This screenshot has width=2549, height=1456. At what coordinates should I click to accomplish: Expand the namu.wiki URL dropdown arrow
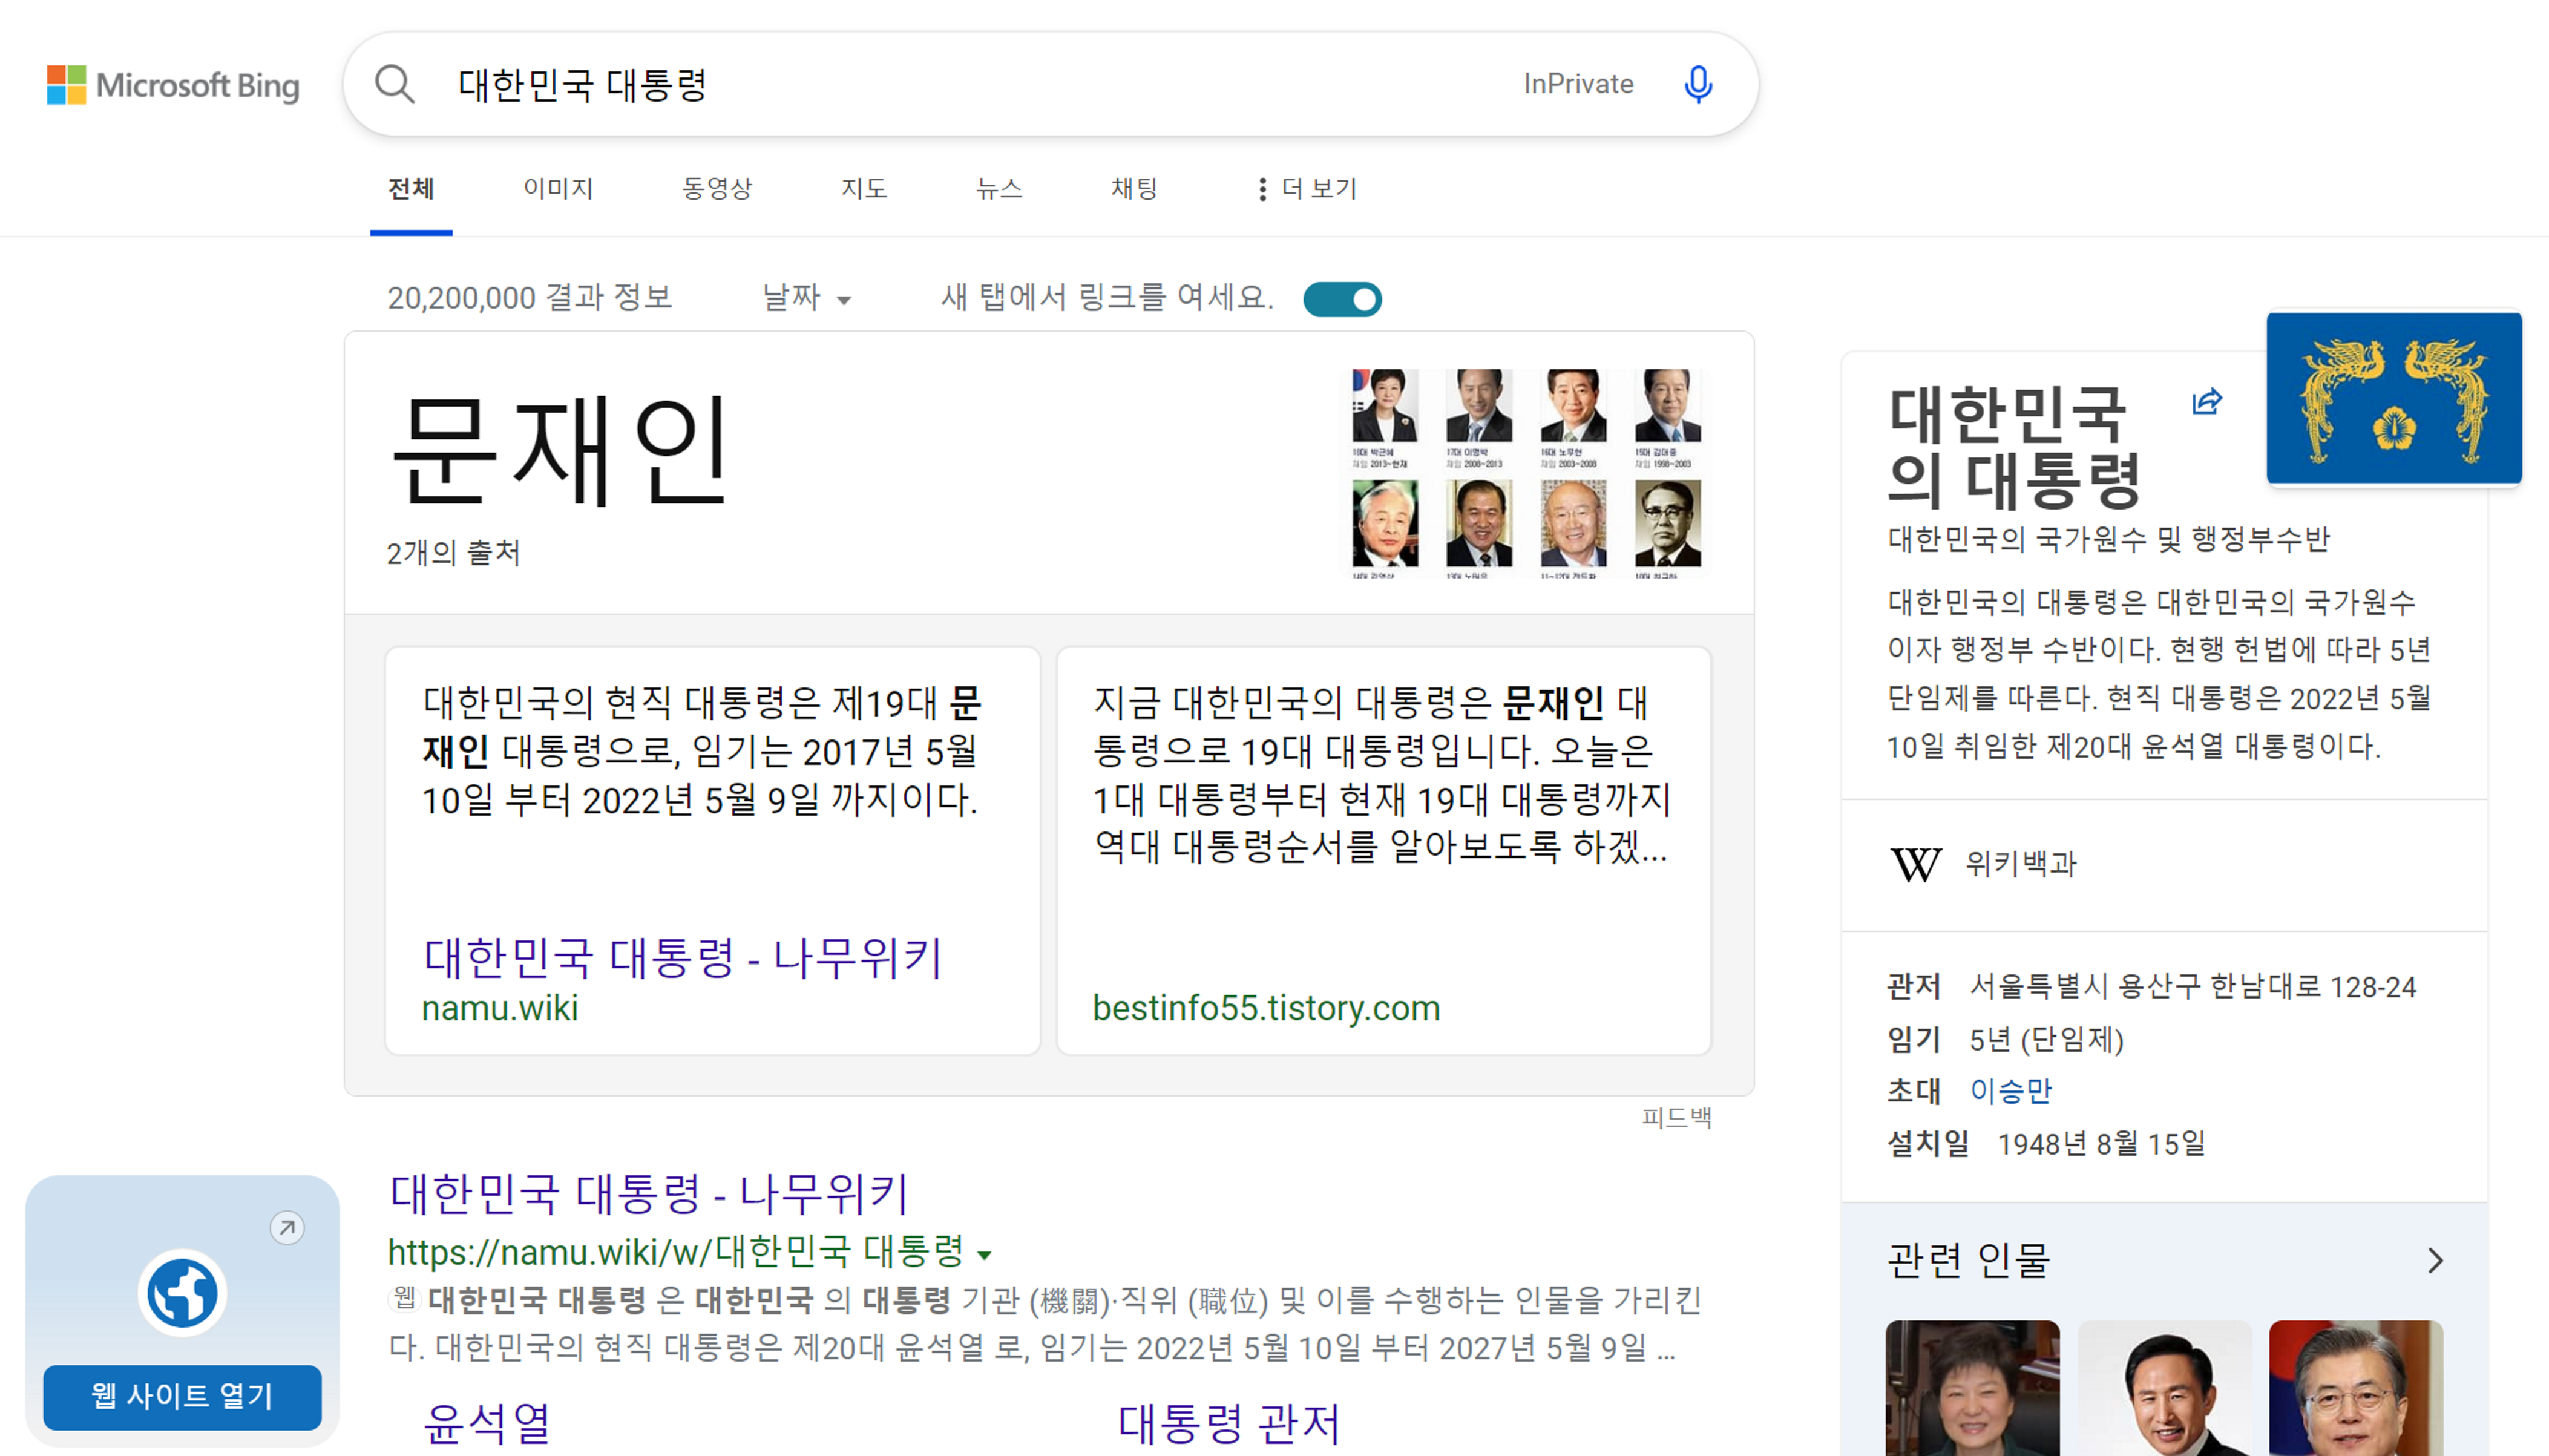point(985,1254)
